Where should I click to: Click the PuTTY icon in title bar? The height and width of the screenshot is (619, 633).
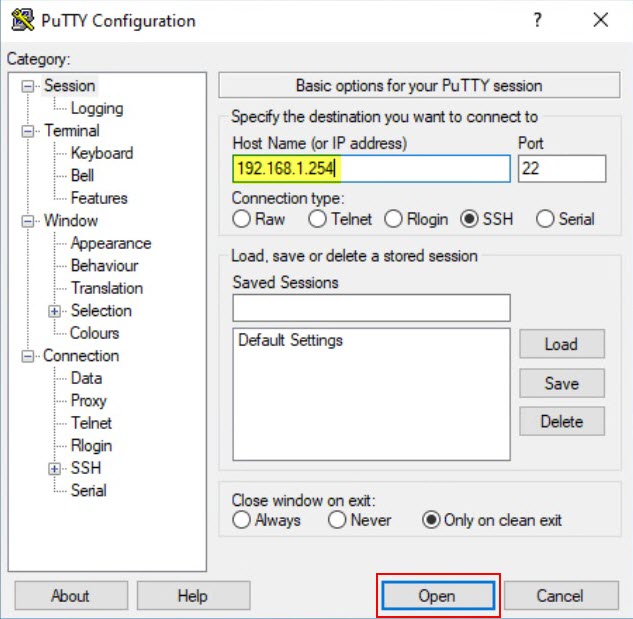point(21,20)
